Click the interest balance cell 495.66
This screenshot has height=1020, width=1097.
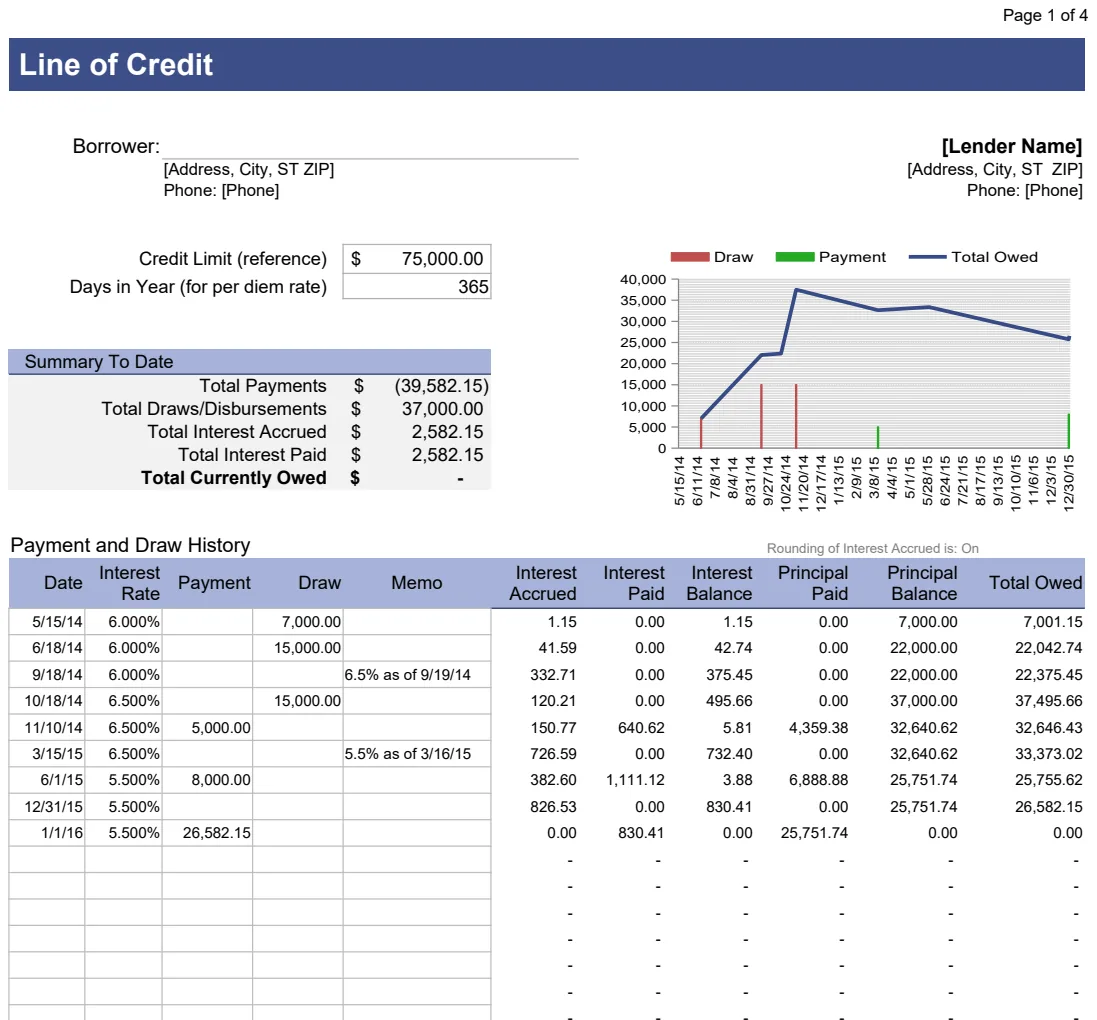point(729,701)
